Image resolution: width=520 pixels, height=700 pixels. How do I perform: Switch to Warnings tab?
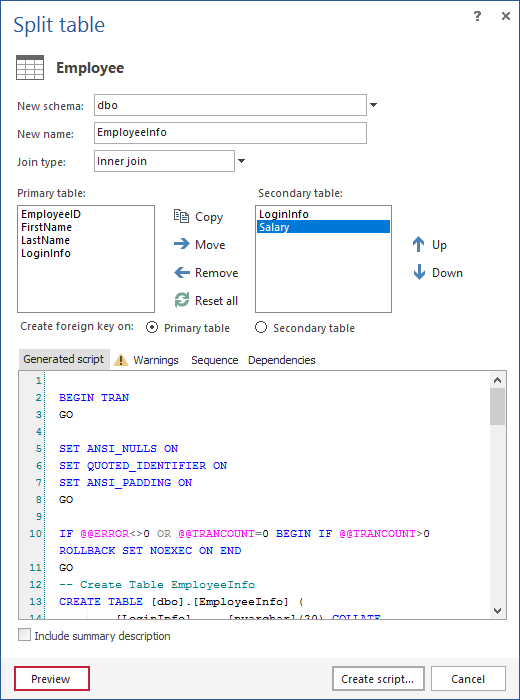pyautogui.click(x=155, y=360)
